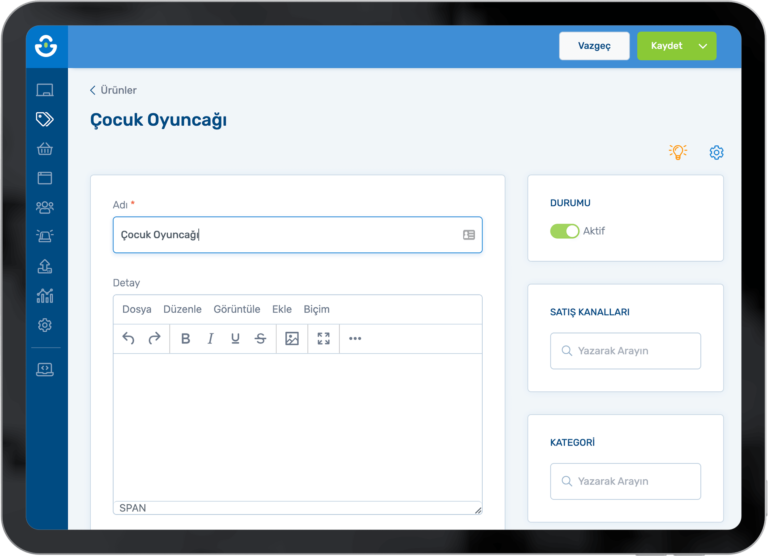
Task: Go back via the Ürünler link
Action: pyautogui.click(x=114, y=90)
